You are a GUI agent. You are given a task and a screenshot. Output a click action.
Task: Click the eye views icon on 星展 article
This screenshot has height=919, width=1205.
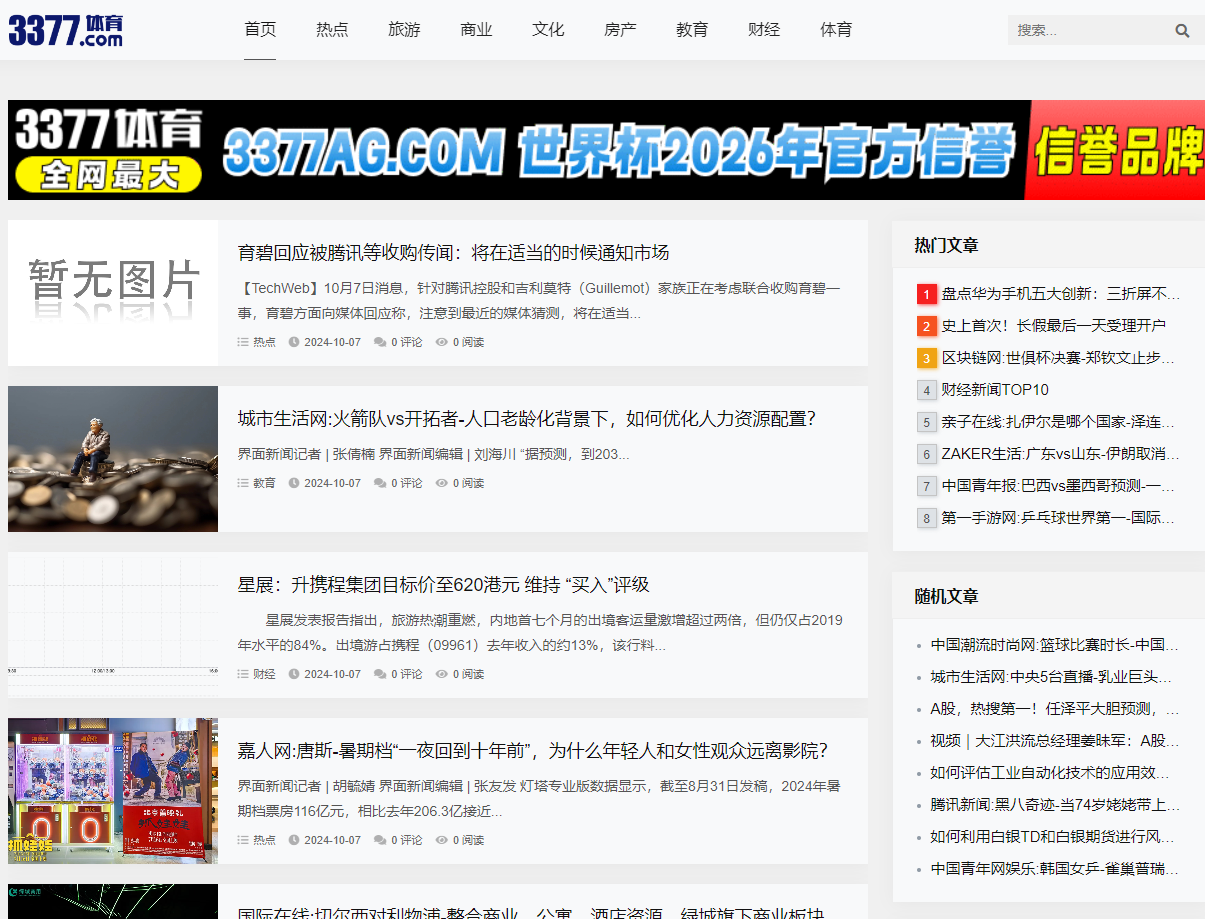pyautogui.click(x=442, y=674)
